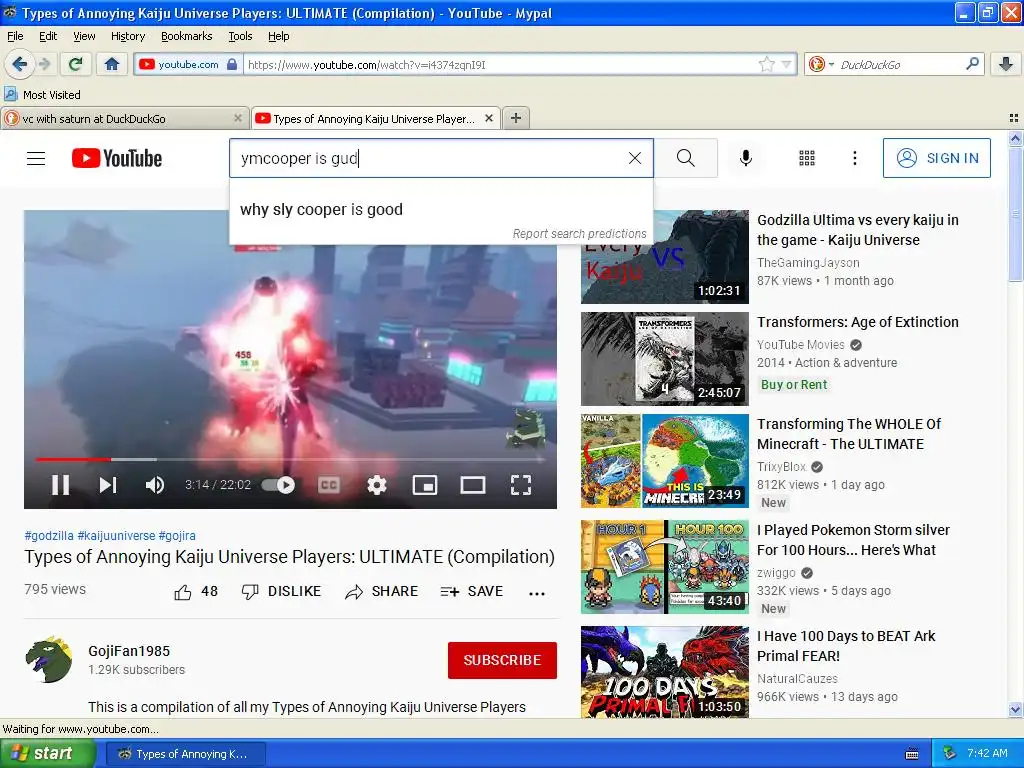
Task: Click the SIGN IN button
Action: tap(936, 158)
